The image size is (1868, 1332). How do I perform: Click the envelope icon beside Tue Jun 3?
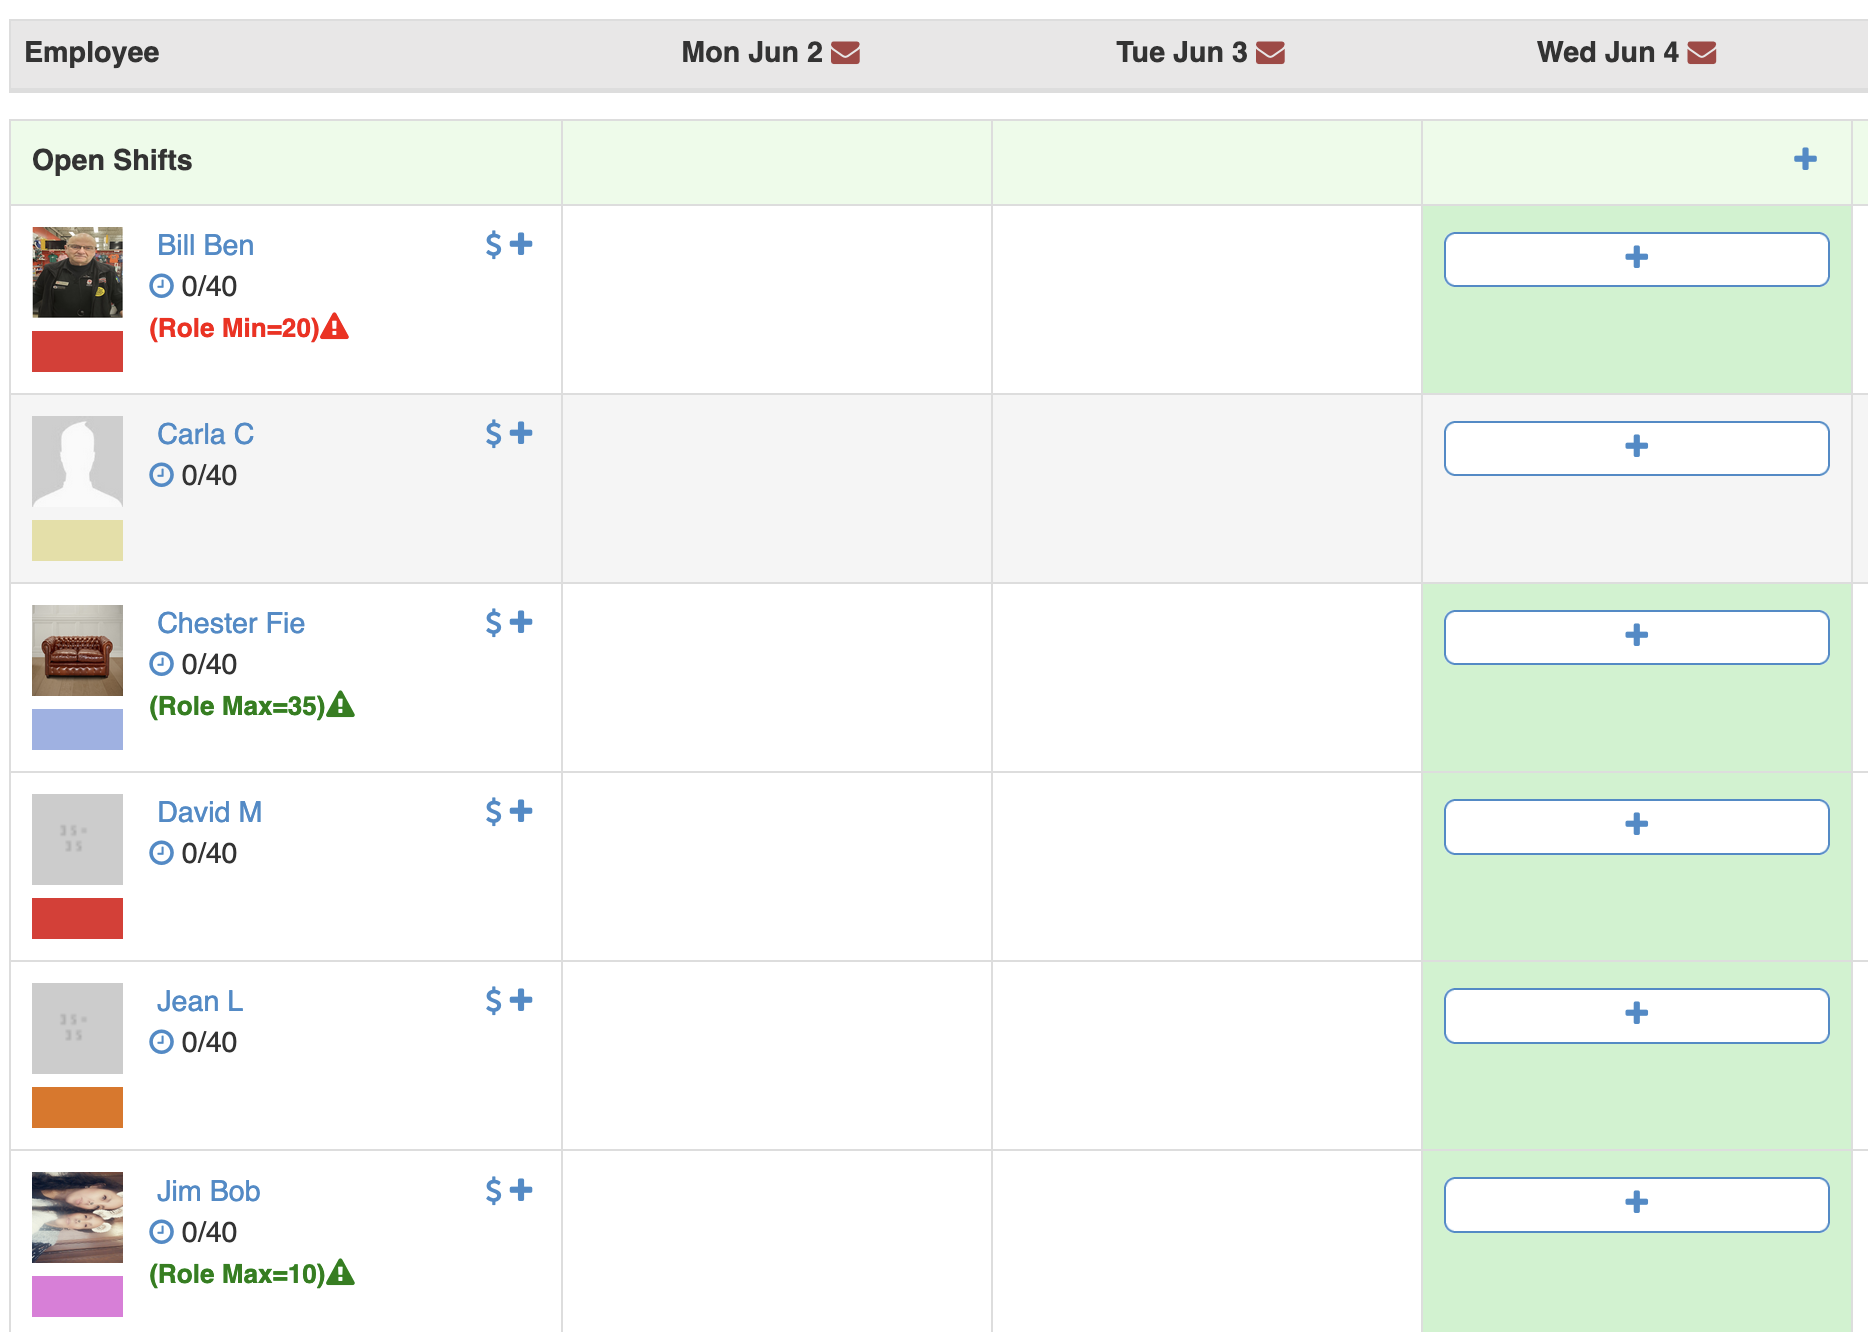click(1270, 53)
